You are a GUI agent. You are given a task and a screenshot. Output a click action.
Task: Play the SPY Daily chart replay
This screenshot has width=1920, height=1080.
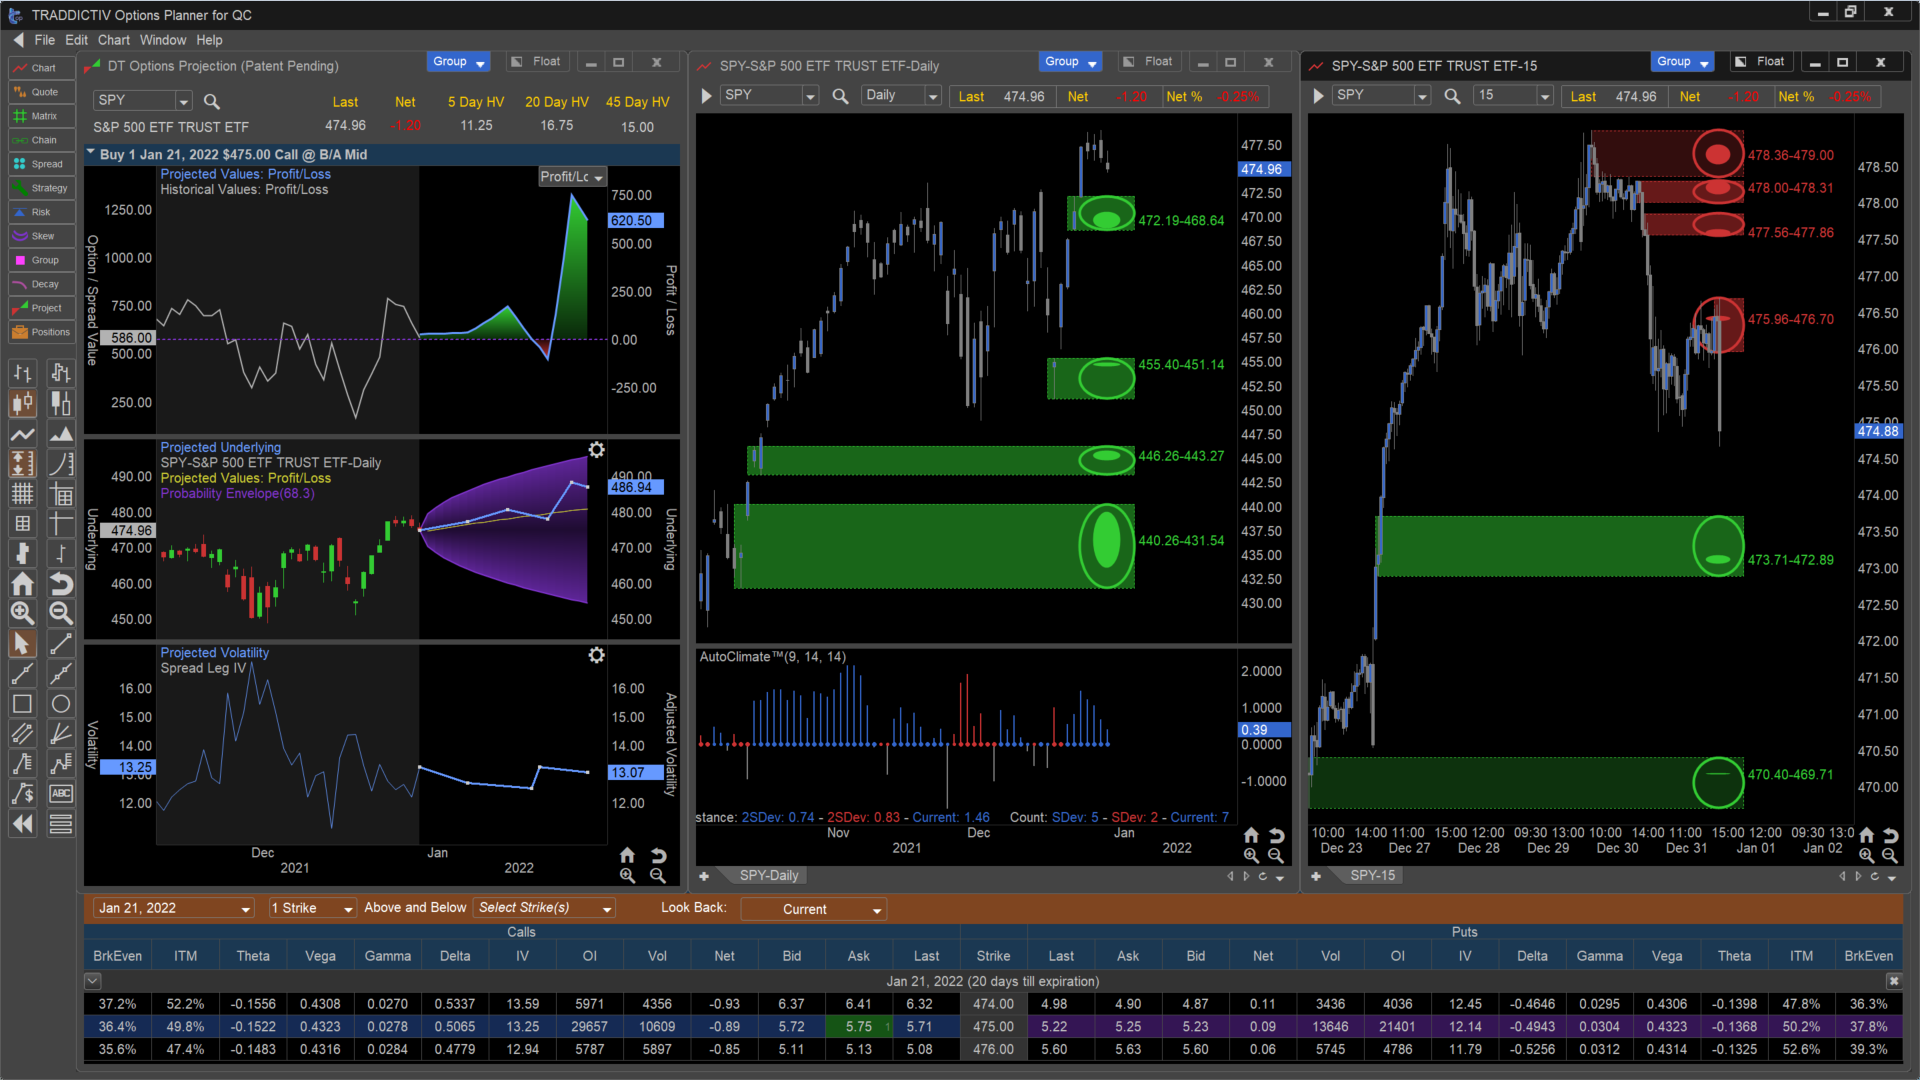point(706,96)
